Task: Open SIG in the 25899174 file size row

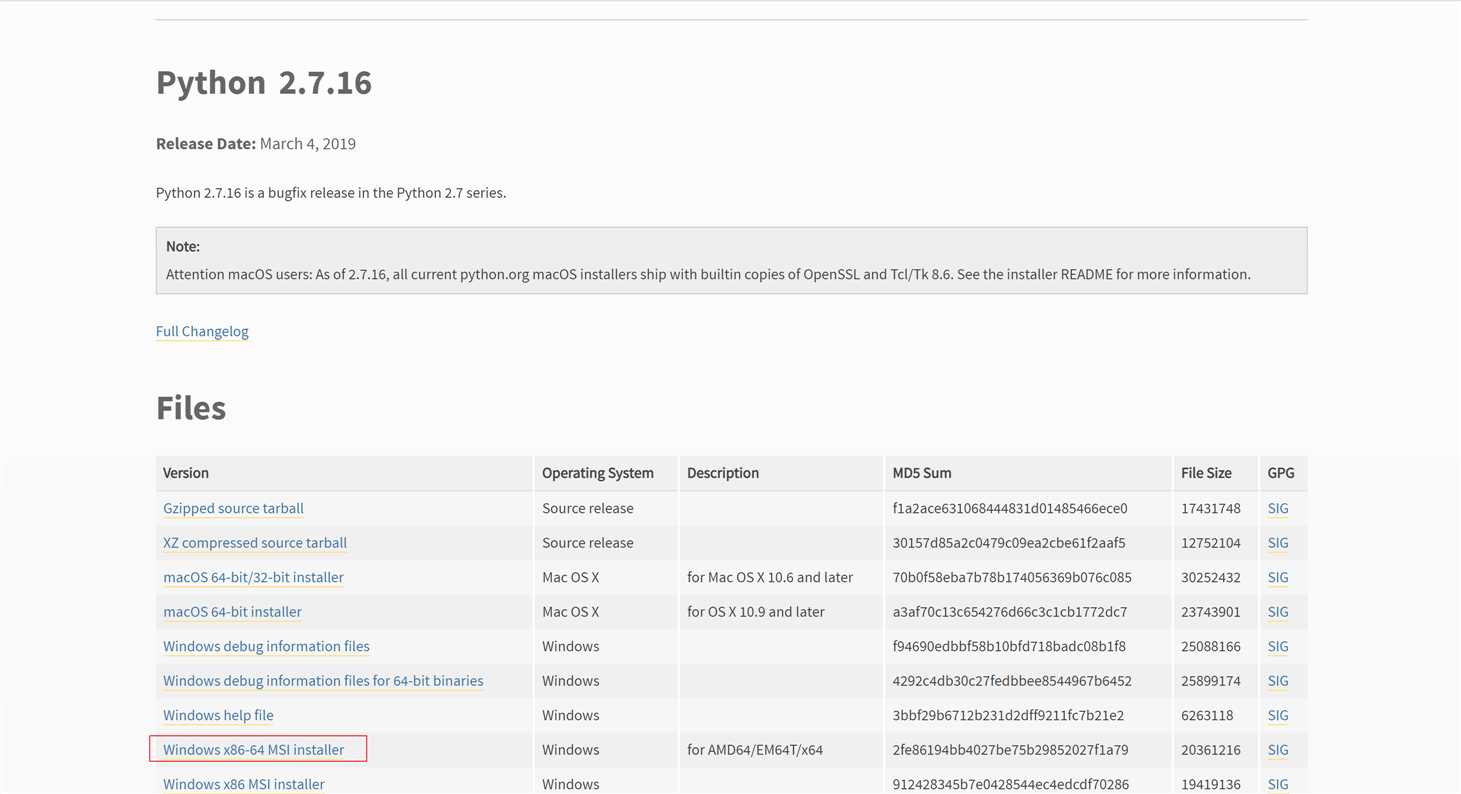Action: (1278, 681)
